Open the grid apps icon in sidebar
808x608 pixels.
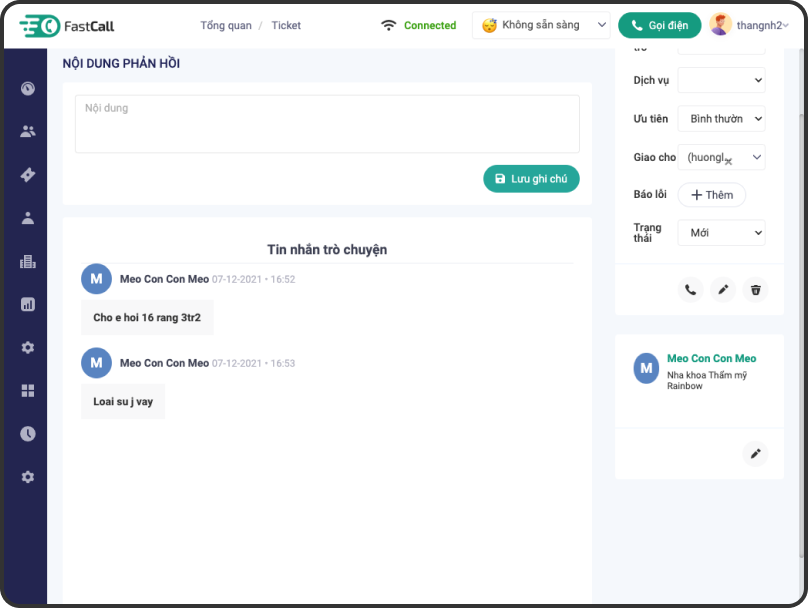pyautogui.click(x=28, y=390)
